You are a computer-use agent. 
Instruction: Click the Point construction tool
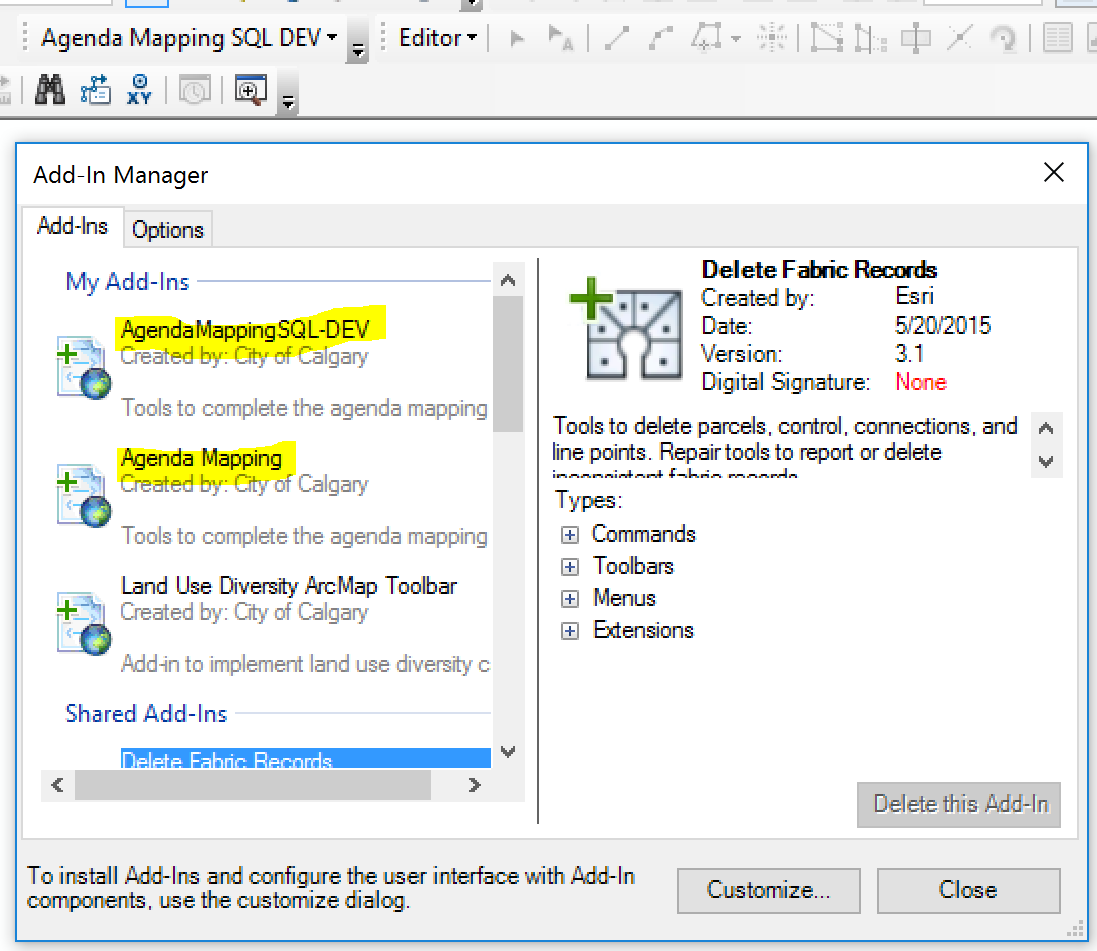771,38
